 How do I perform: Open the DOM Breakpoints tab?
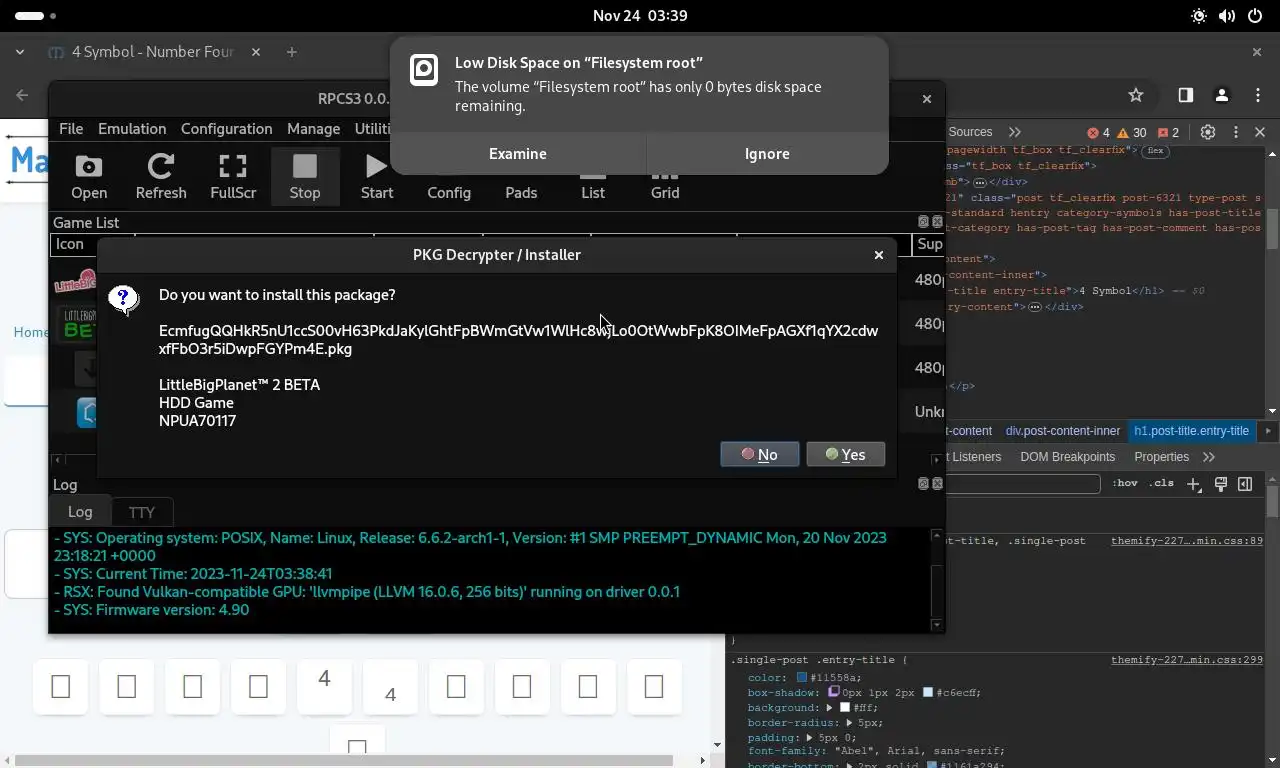coord(1067,457)
